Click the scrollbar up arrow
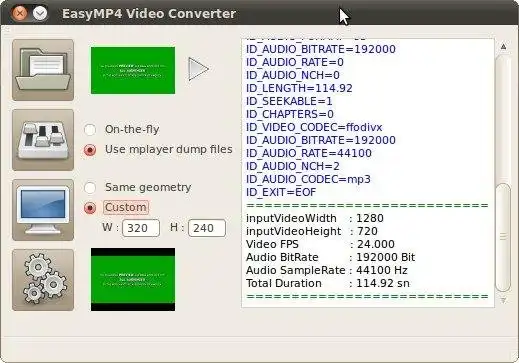 (503, 47)
